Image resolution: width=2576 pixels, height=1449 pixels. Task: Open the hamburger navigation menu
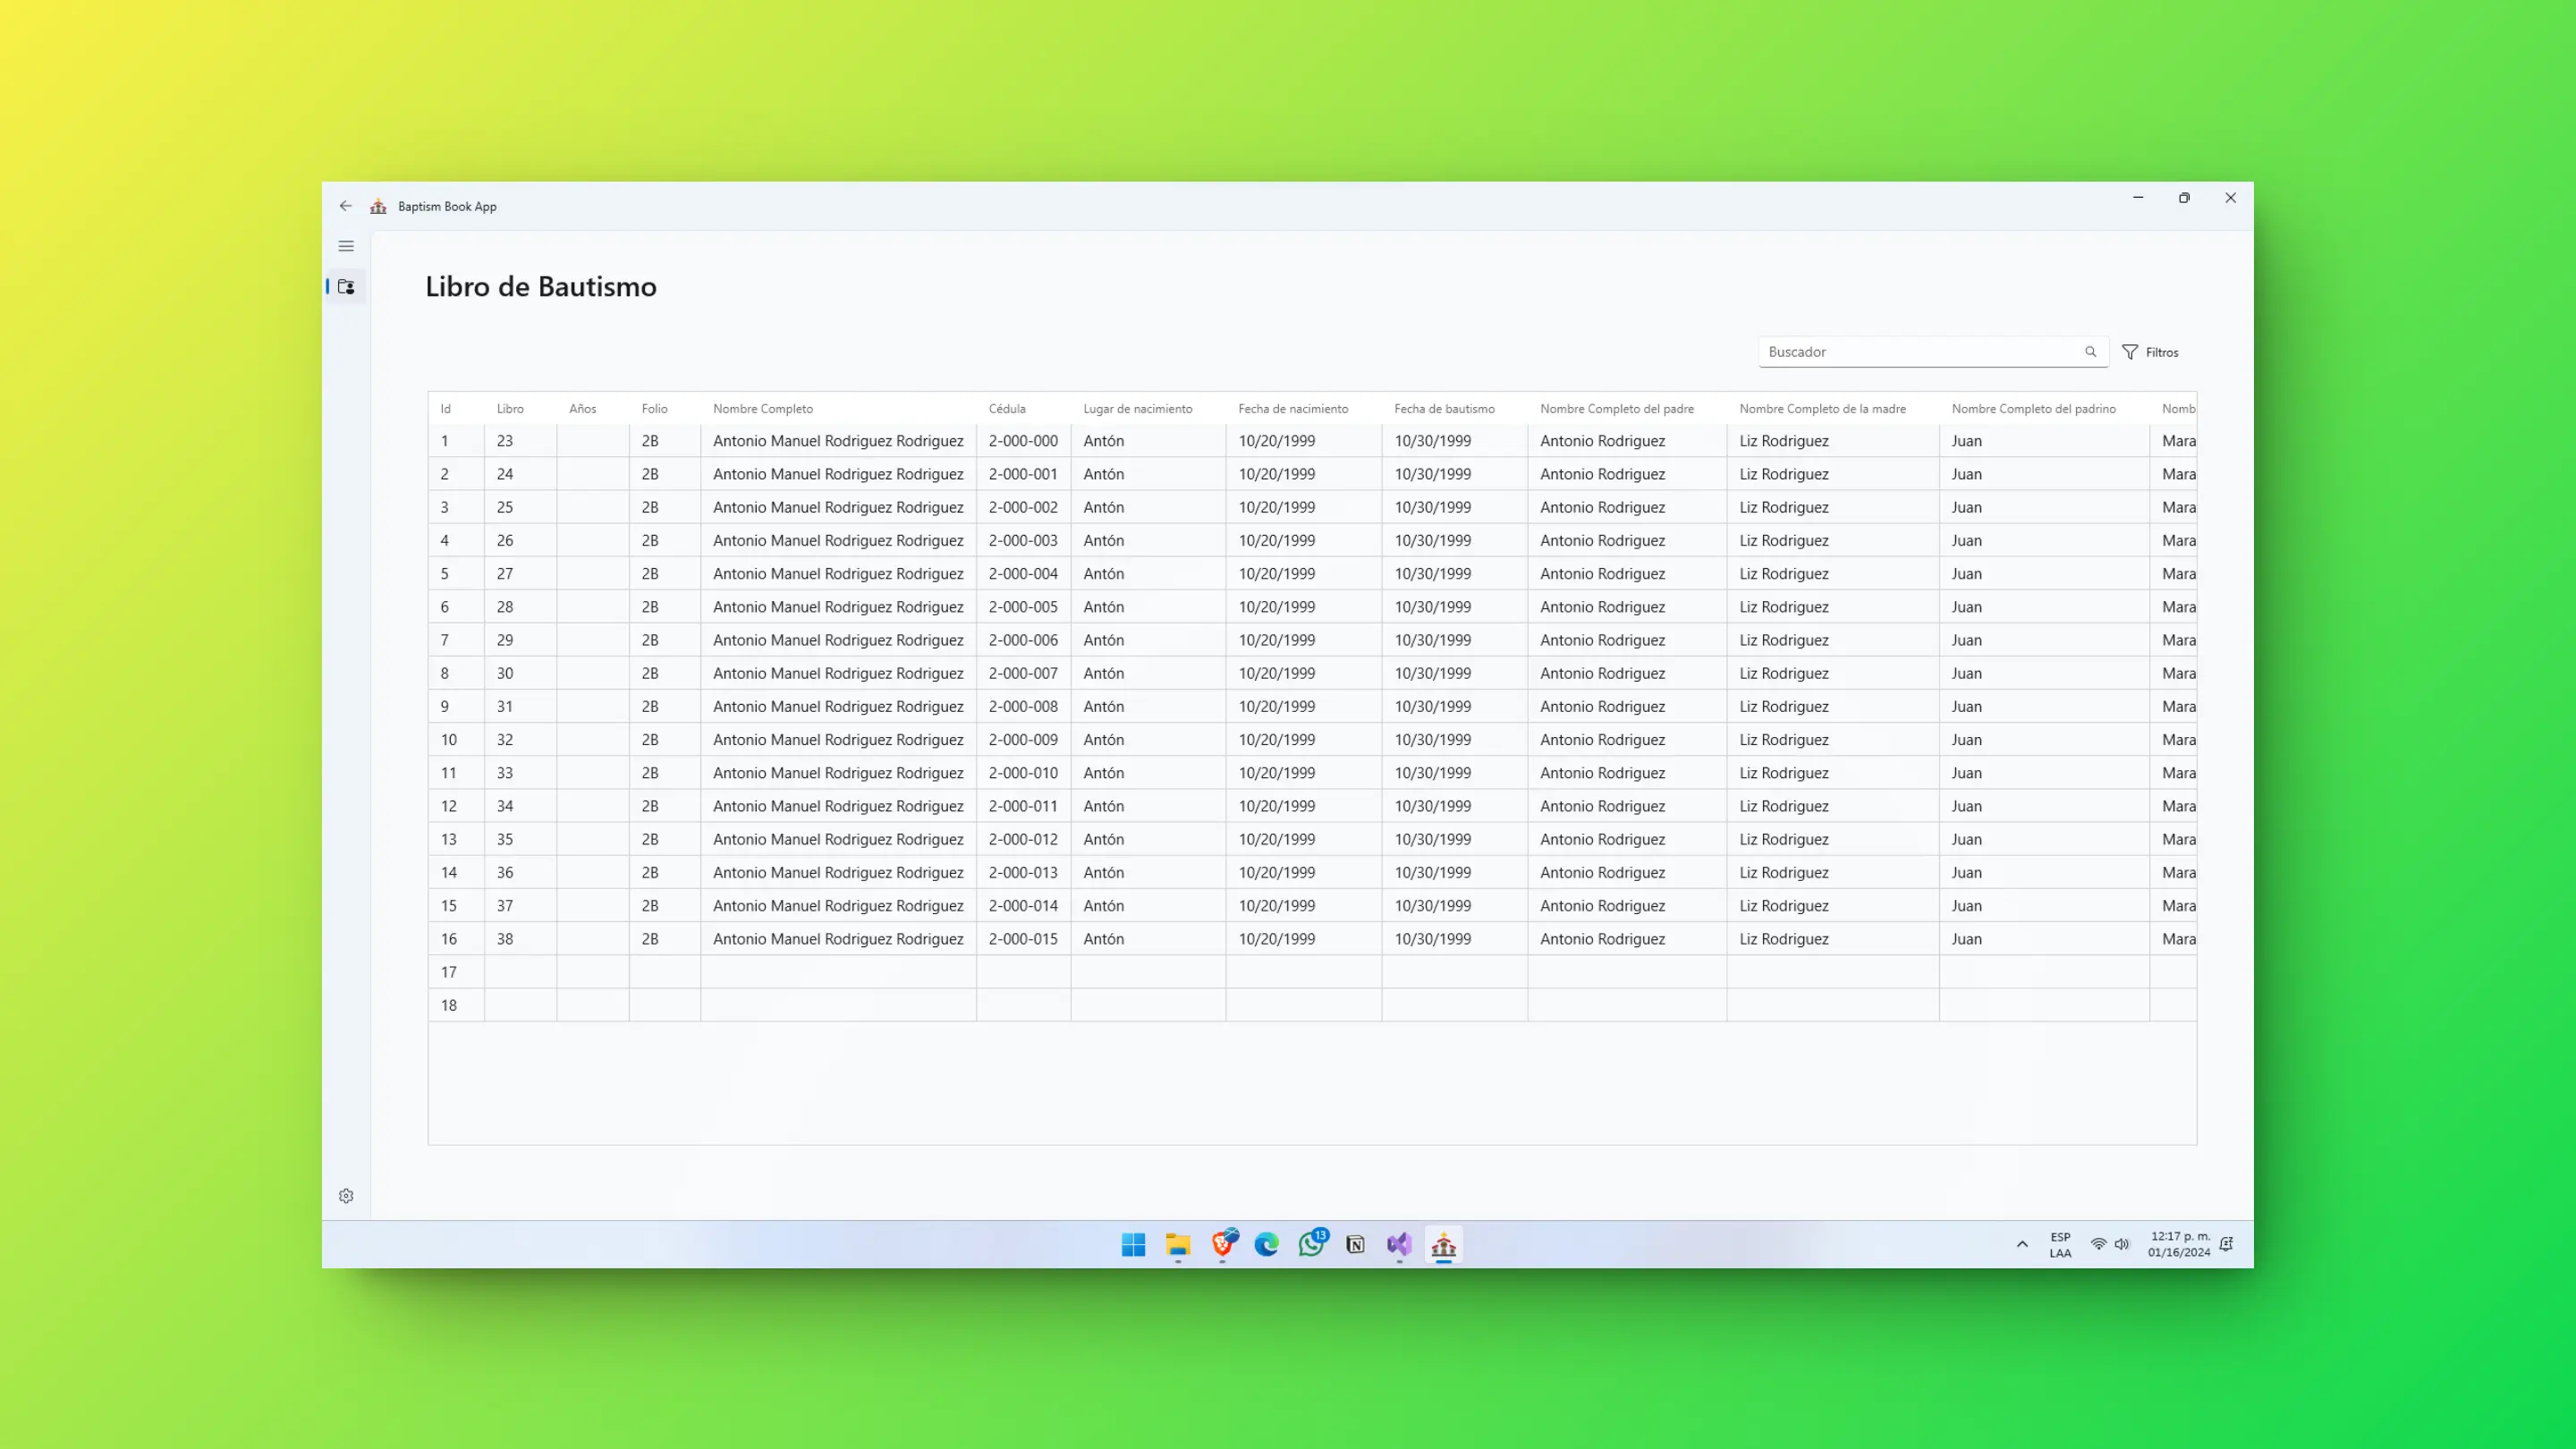point(346,246)
